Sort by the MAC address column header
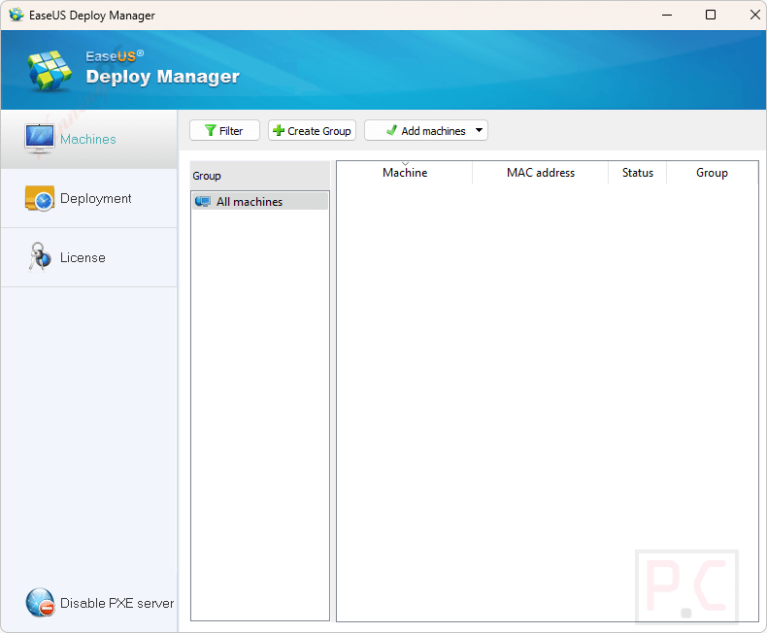 point(540,173)
